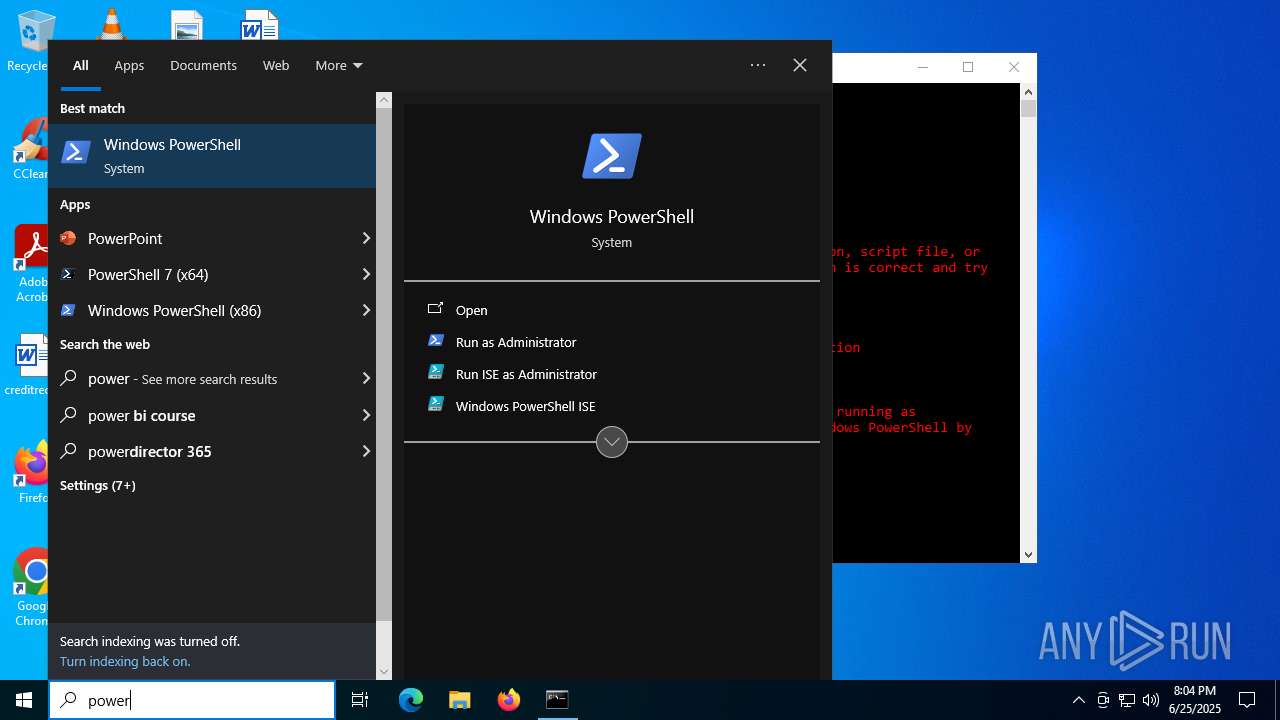Viewport: 1280px width, 720px height.
Task: Click the volume tray icon
Action: pyautogui.click(x=1151, y=700)
